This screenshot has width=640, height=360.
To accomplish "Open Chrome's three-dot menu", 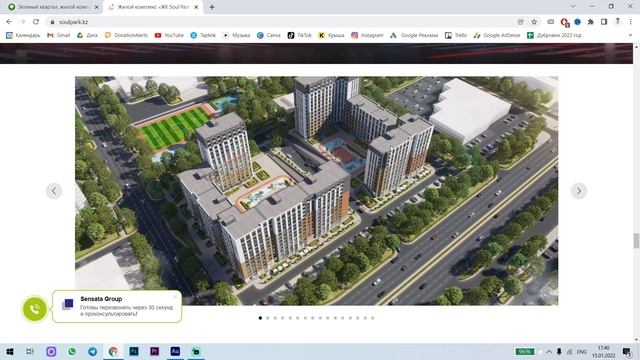I will pyautogui.click(x=631, y=22).
